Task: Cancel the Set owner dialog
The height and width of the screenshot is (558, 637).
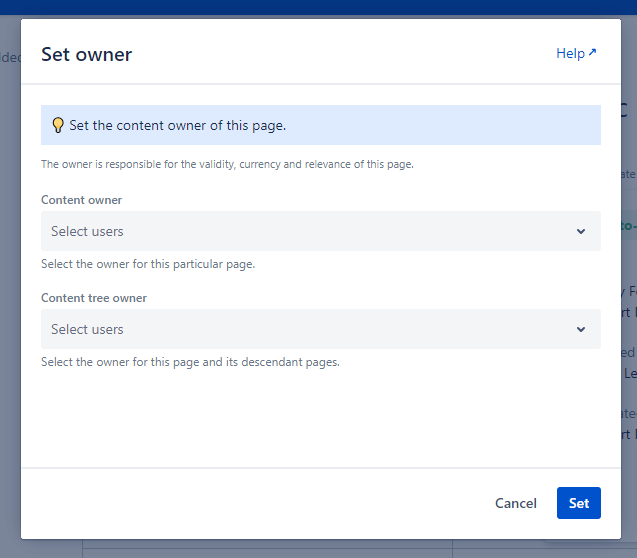Action: (x=516, y=503)
